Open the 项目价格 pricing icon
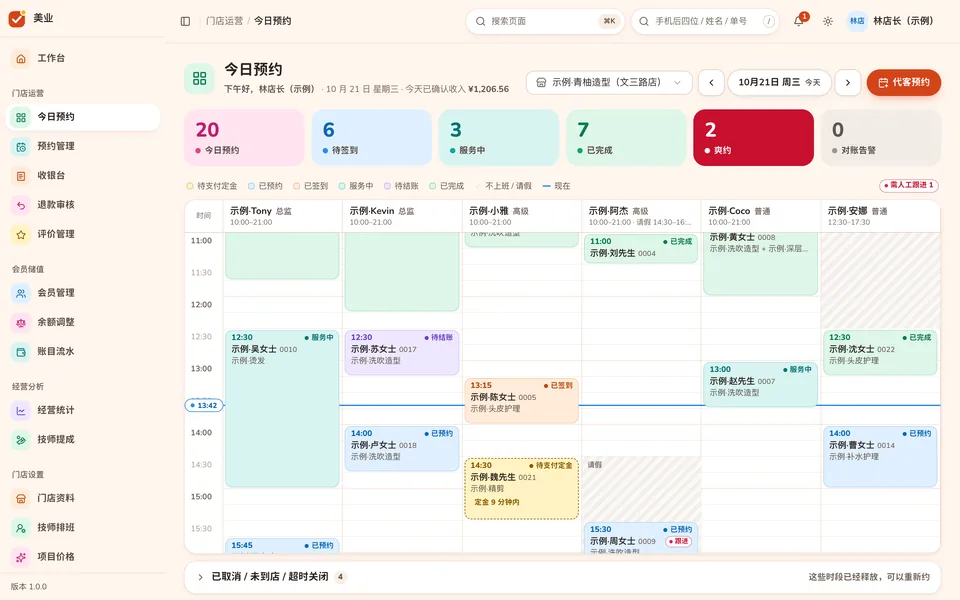 21,557
